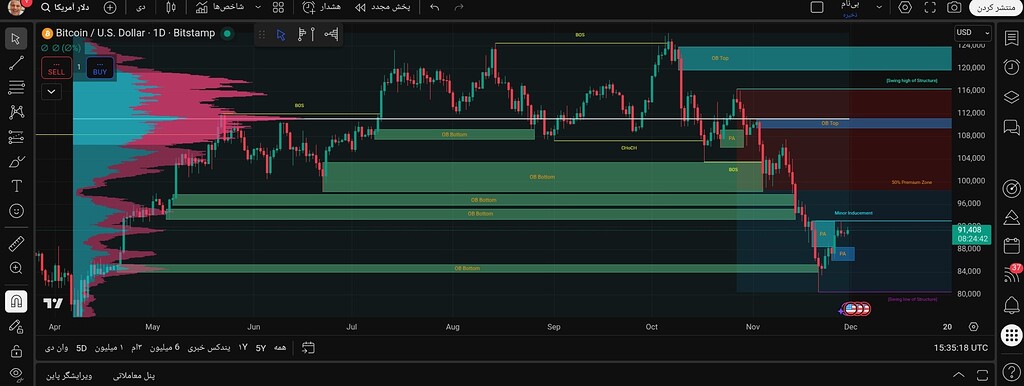Open watchlist and details panel
Screen dimensions: 1024x386
pyautogui.click(x=1011, y=39)
